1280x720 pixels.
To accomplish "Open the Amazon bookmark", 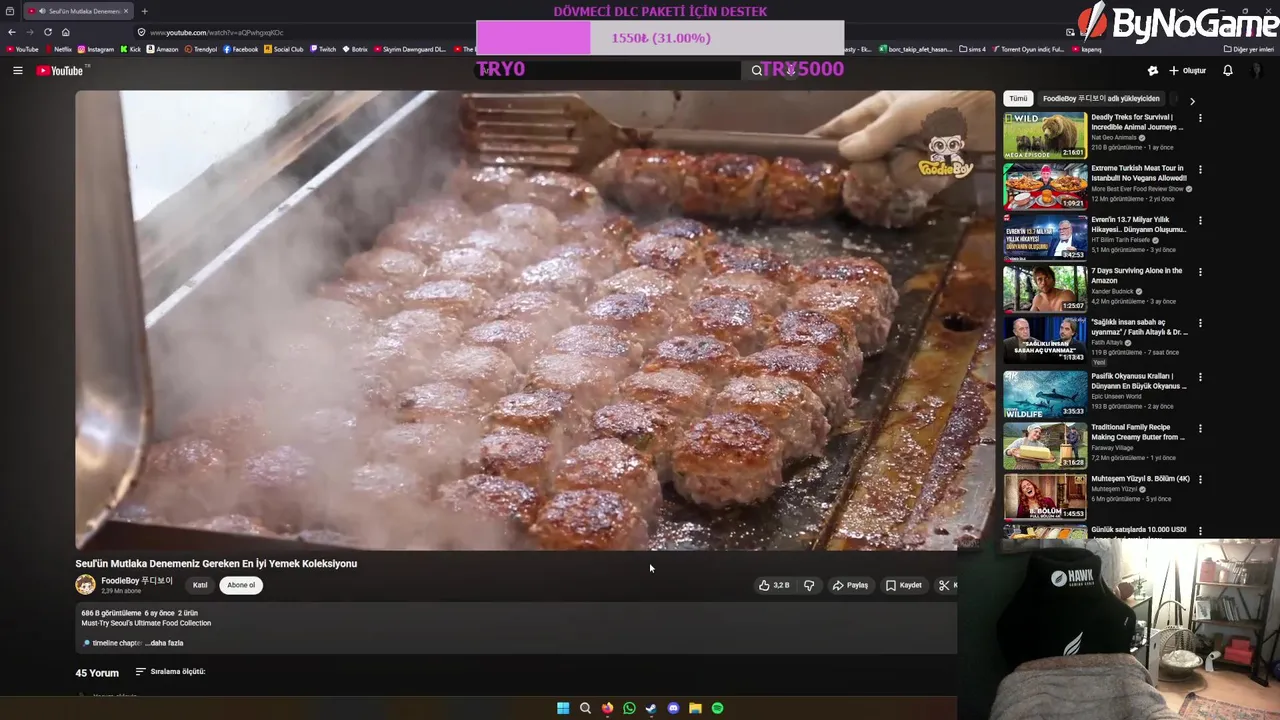I will click(163, 49).
